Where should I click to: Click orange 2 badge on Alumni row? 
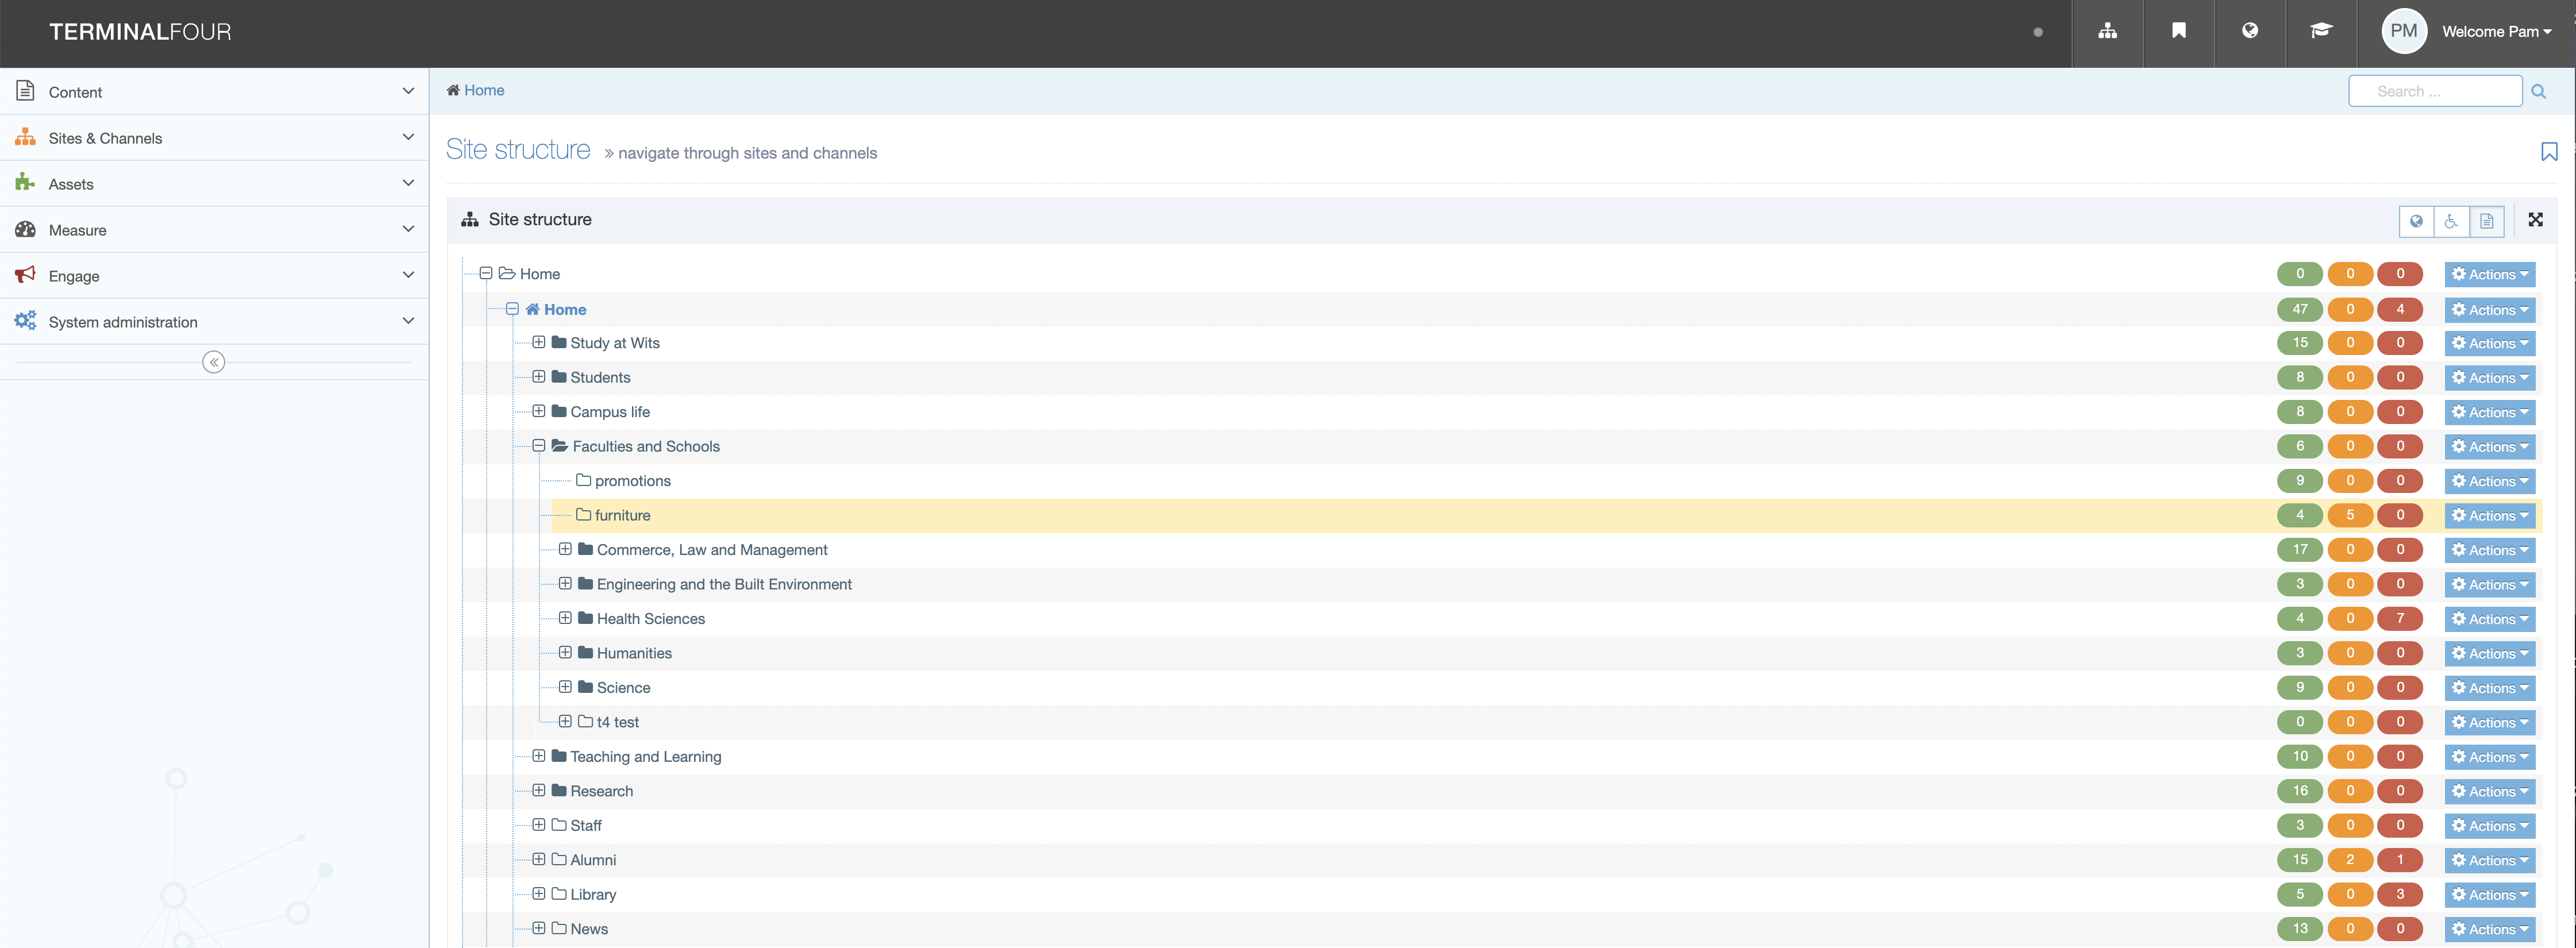pos(2350,859)
